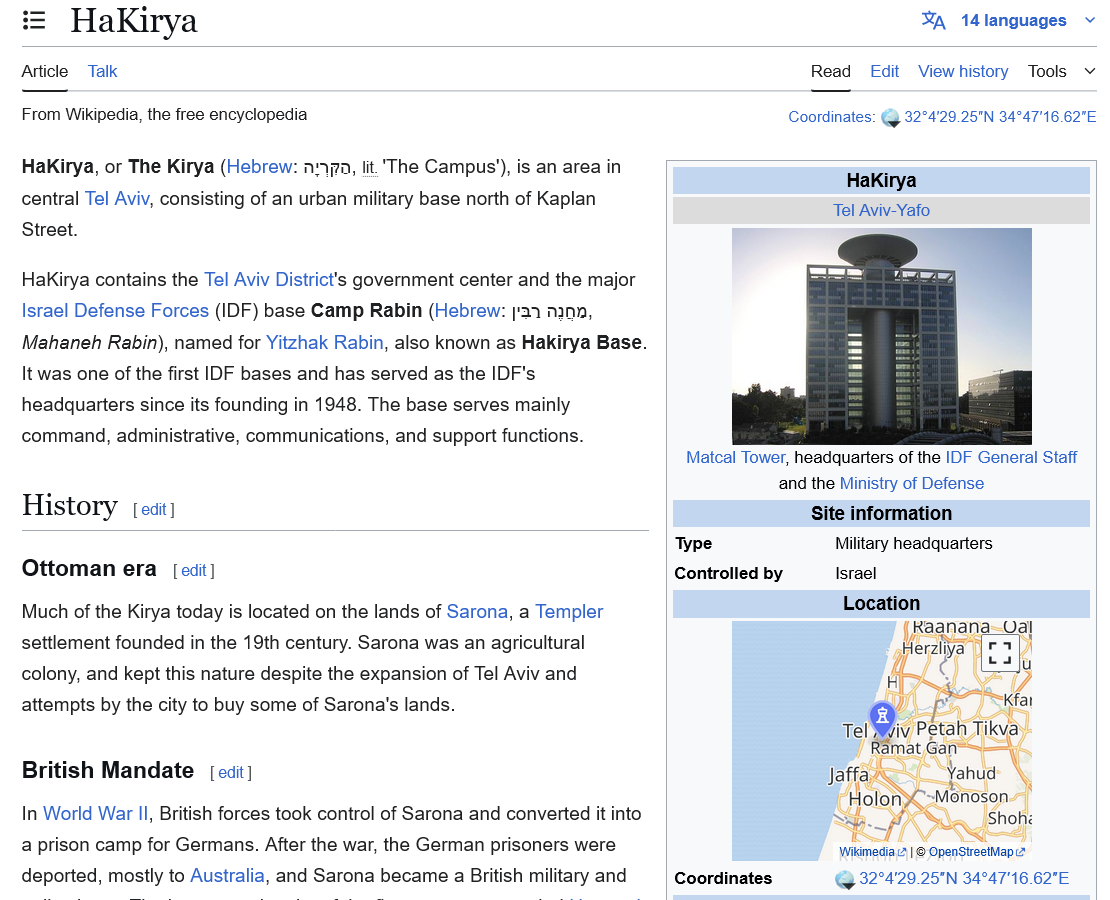Edit the British Mandate section
Viewport: 1110px width, 900px height.
pos(231,773)
